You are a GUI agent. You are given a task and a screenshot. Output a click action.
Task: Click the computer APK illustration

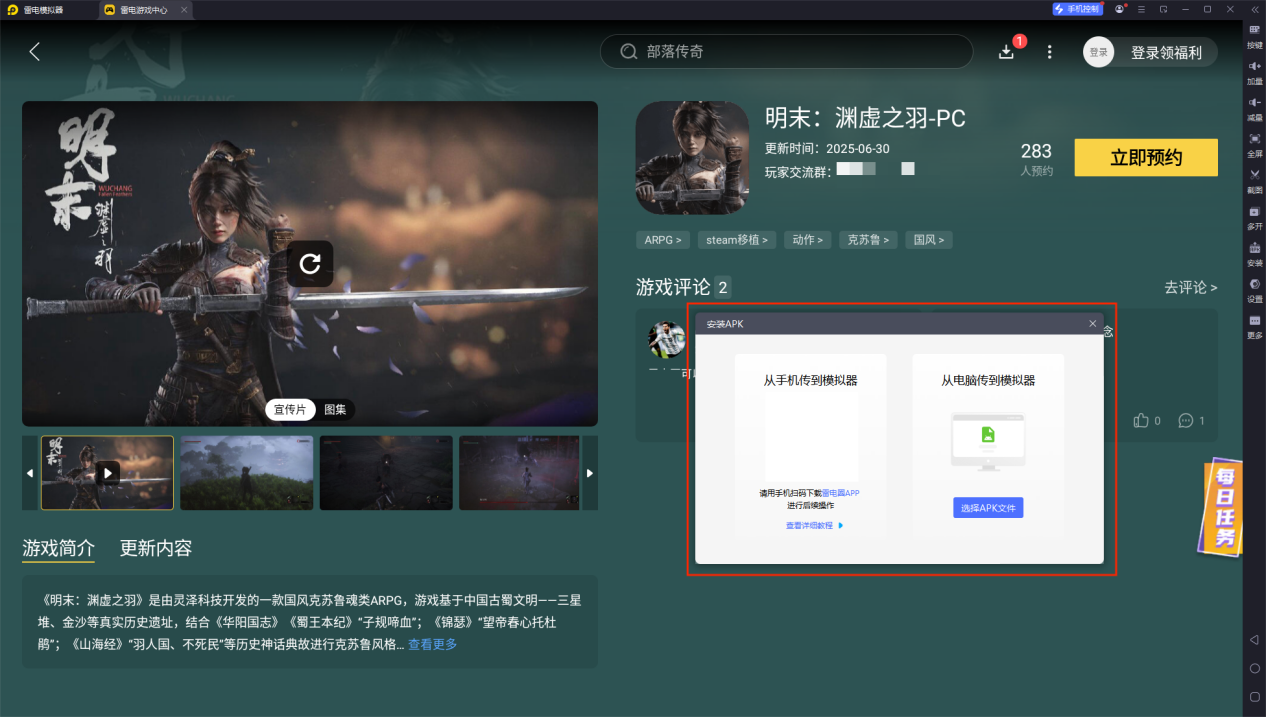click(988, 441)
